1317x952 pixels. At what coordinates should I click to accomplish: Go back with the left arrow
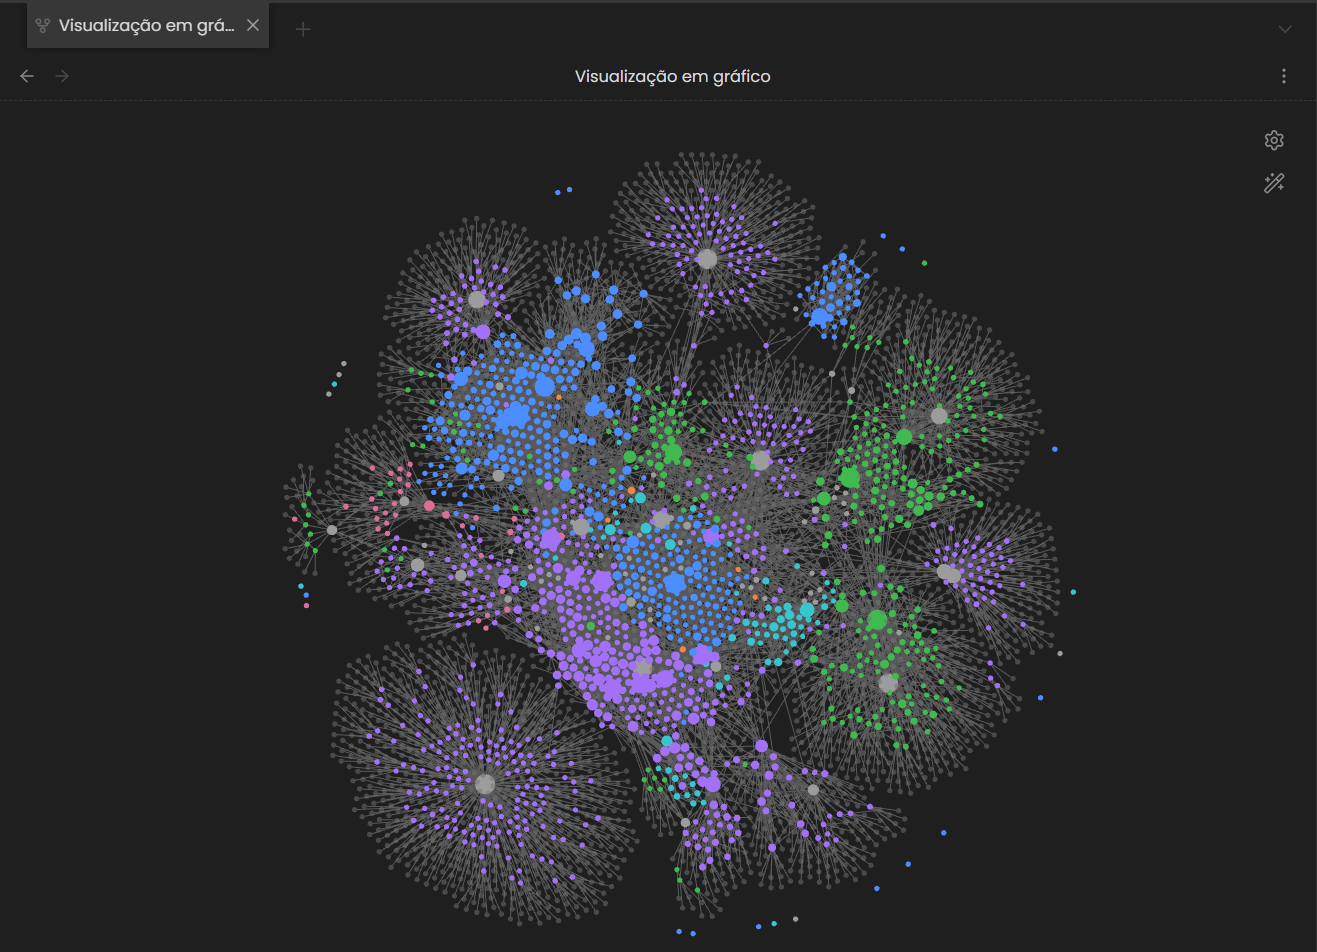coord(27,76)
